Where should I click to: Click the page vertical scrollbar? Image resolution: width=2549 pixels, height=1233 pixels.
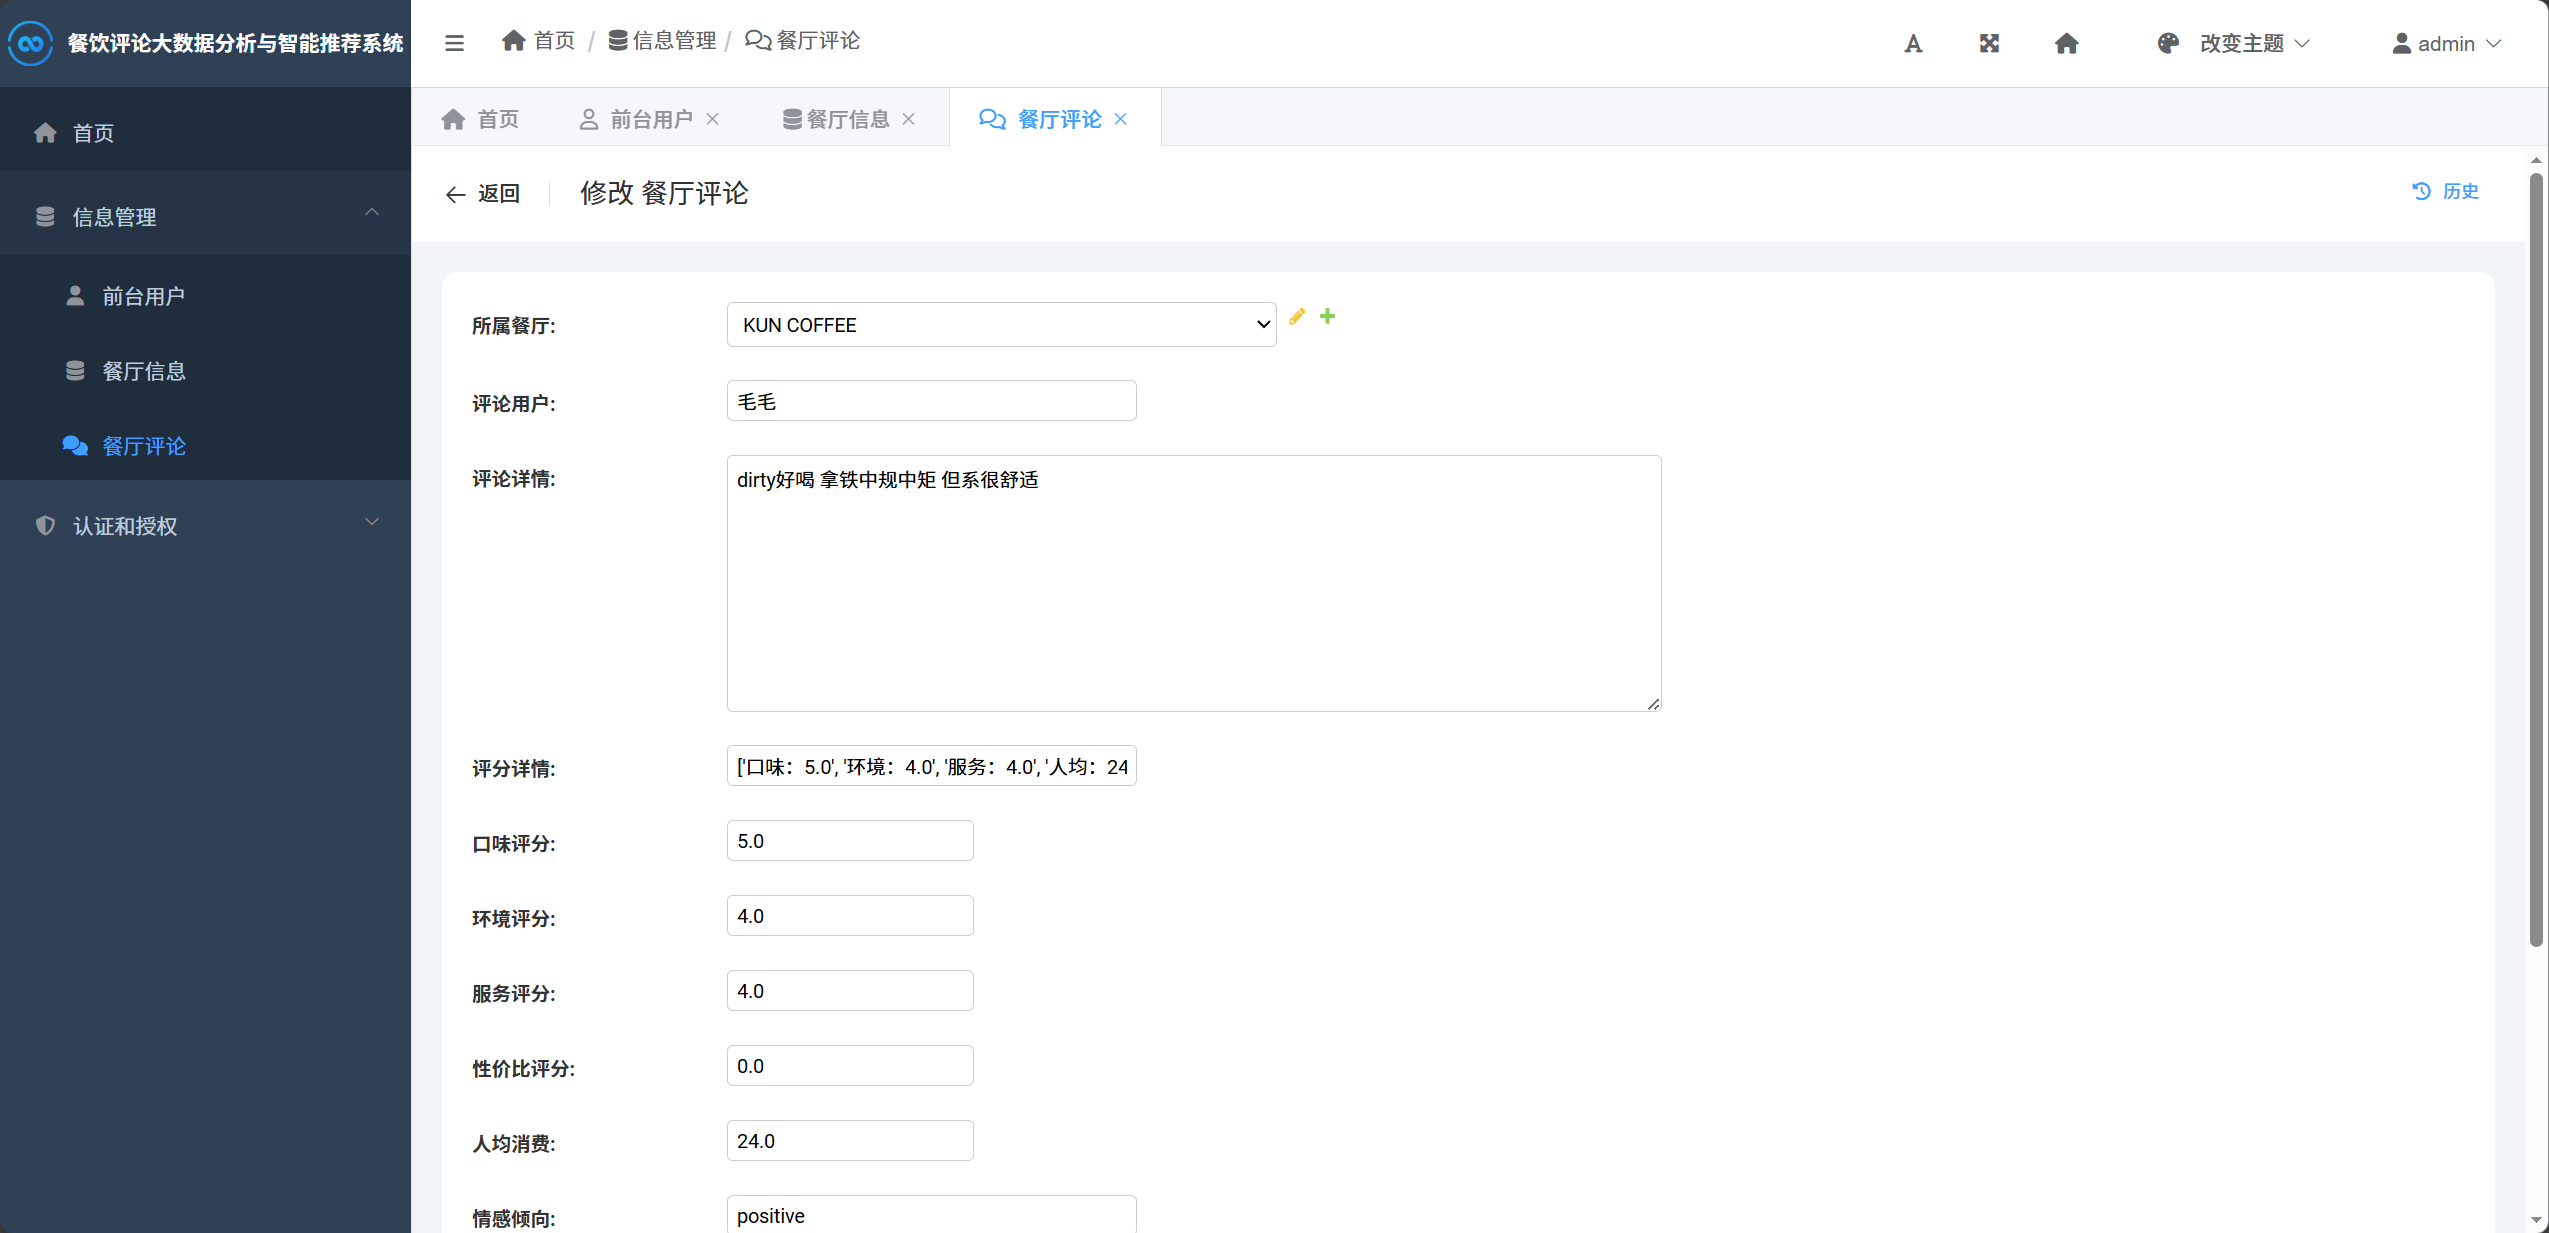coord(2535,560)
